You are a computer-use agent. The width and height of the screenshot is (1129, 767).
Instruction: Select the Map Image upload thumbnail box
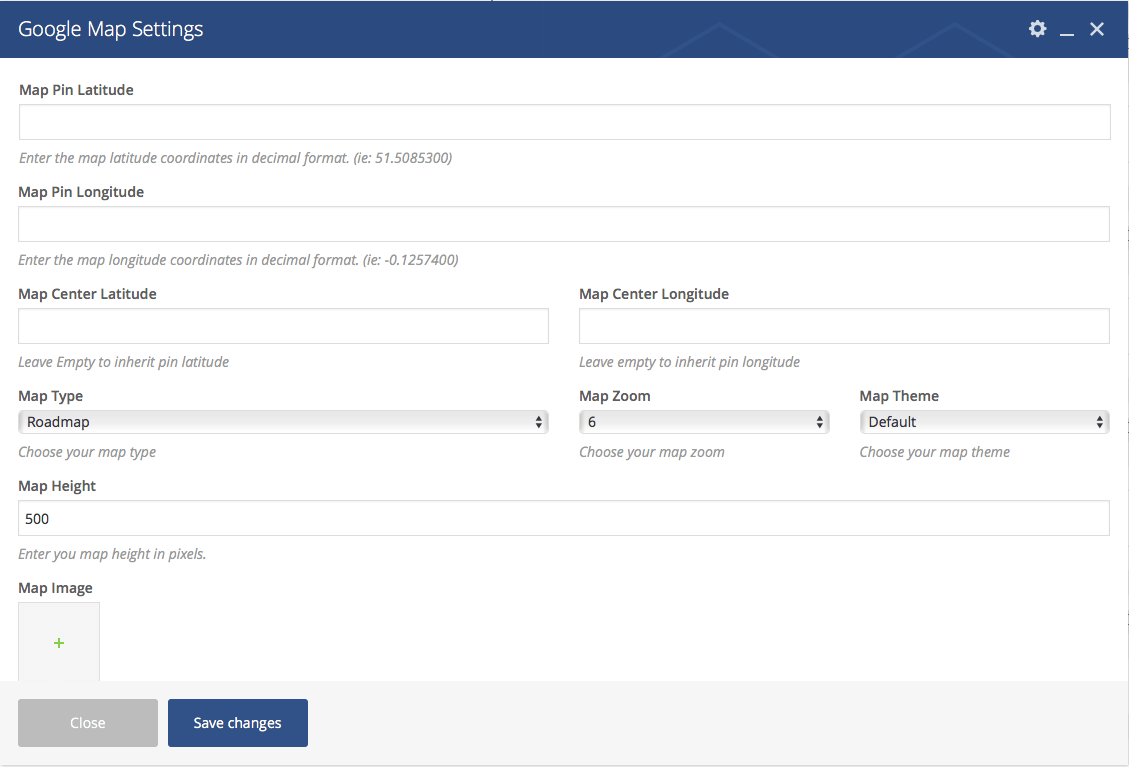[59, 642]
